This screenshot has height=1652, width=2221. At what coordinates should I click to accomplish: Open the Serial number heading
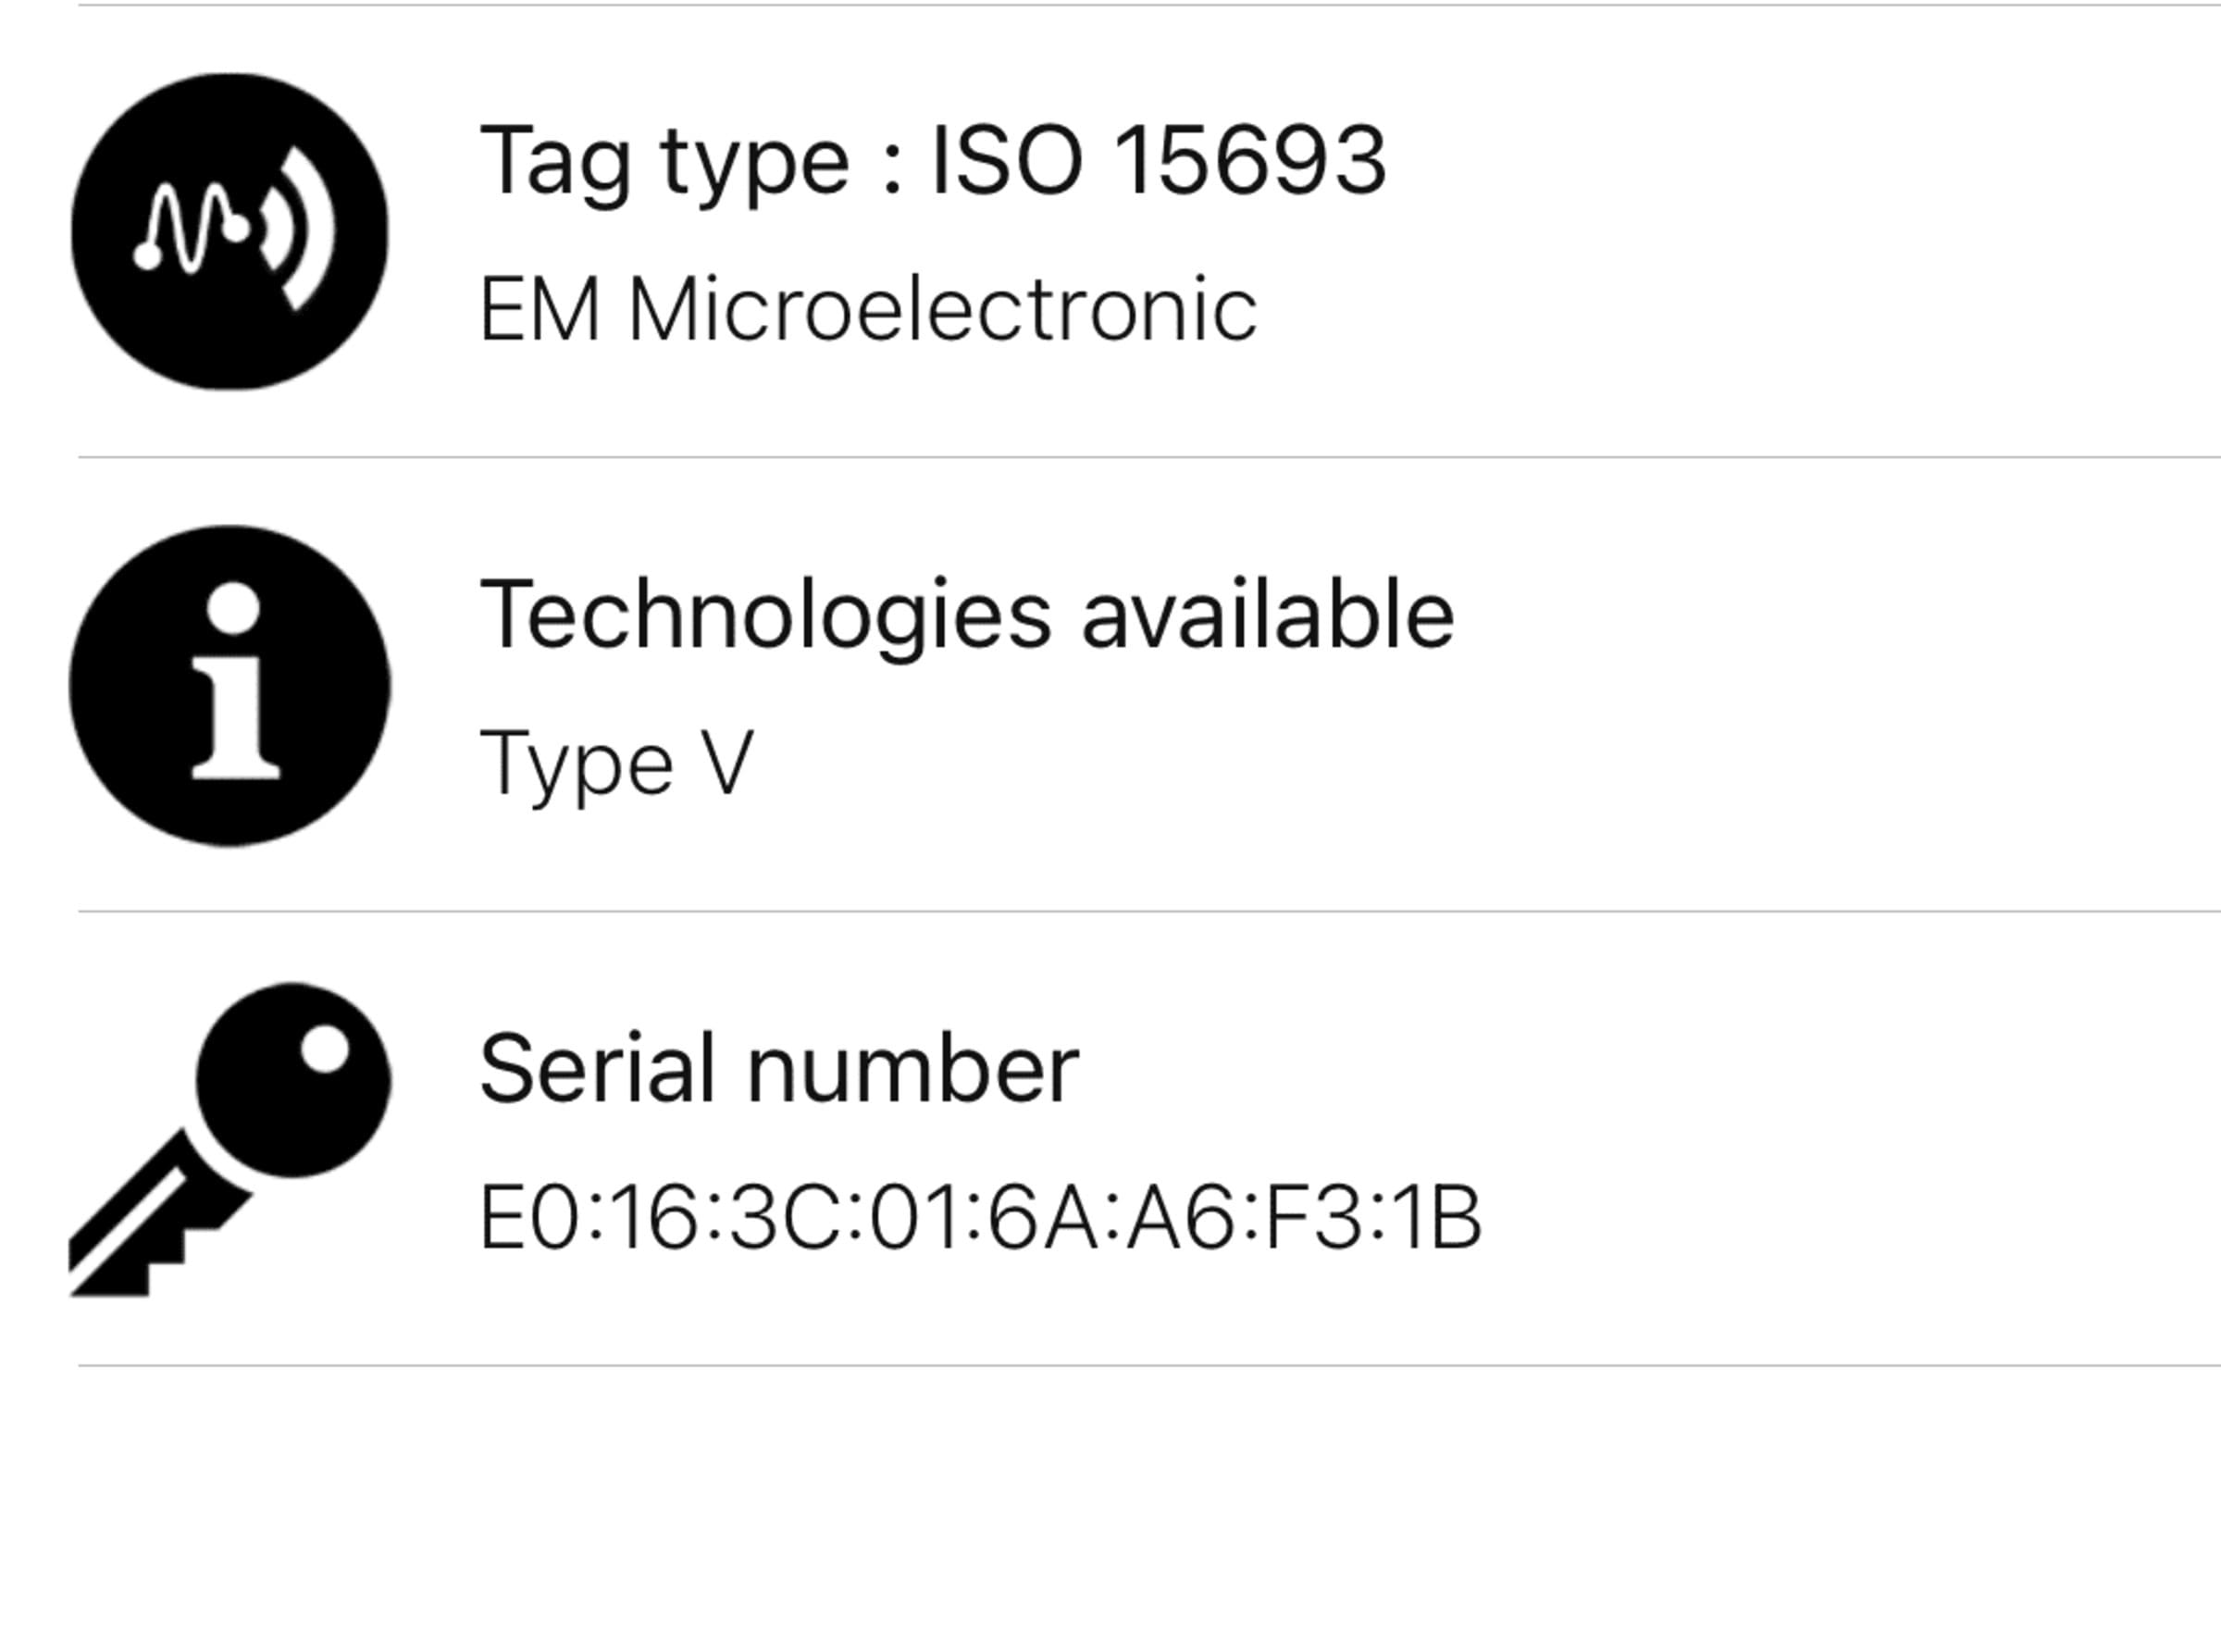779,1069
